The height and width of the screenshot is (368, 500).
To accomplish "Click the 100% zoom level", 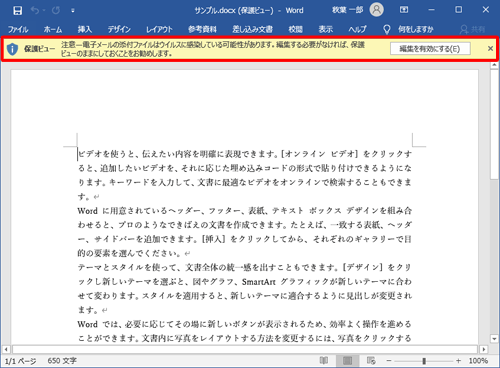I will tap(478, 361).
